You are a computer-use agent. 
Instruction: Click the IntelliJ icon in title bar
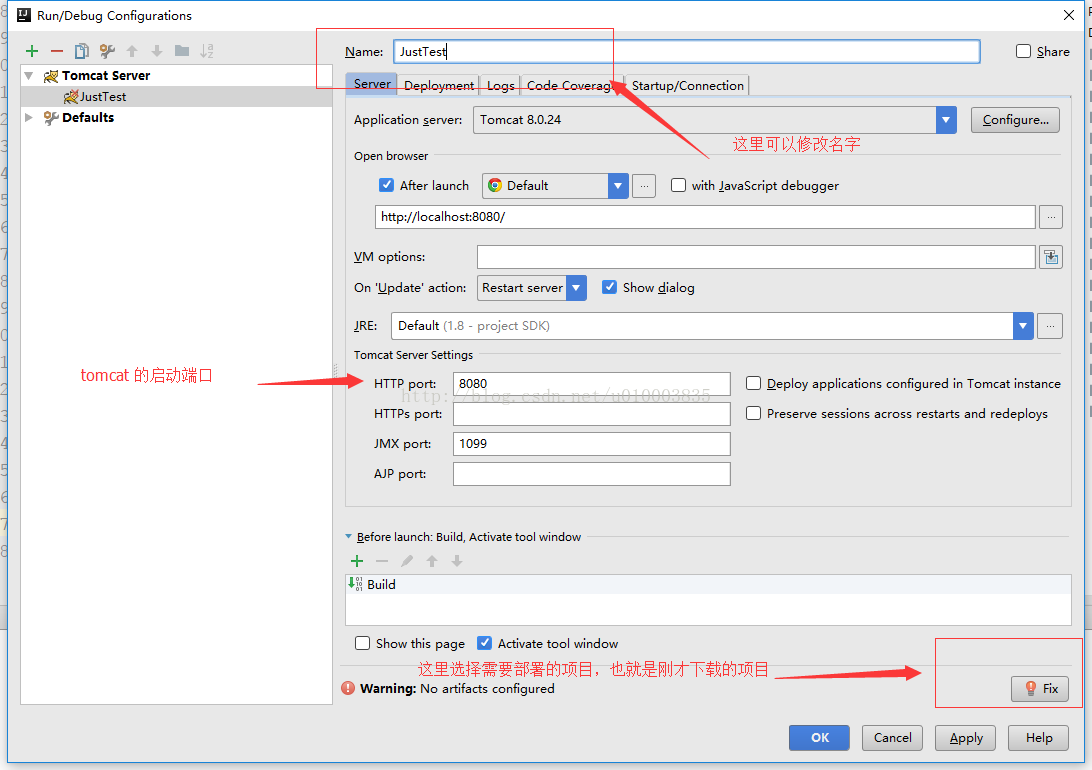[x=24, y=15]
